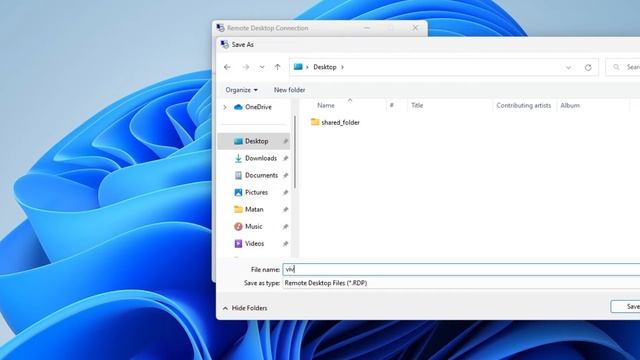
Task: Go back using the back arrow
Action: coord(227,67)
